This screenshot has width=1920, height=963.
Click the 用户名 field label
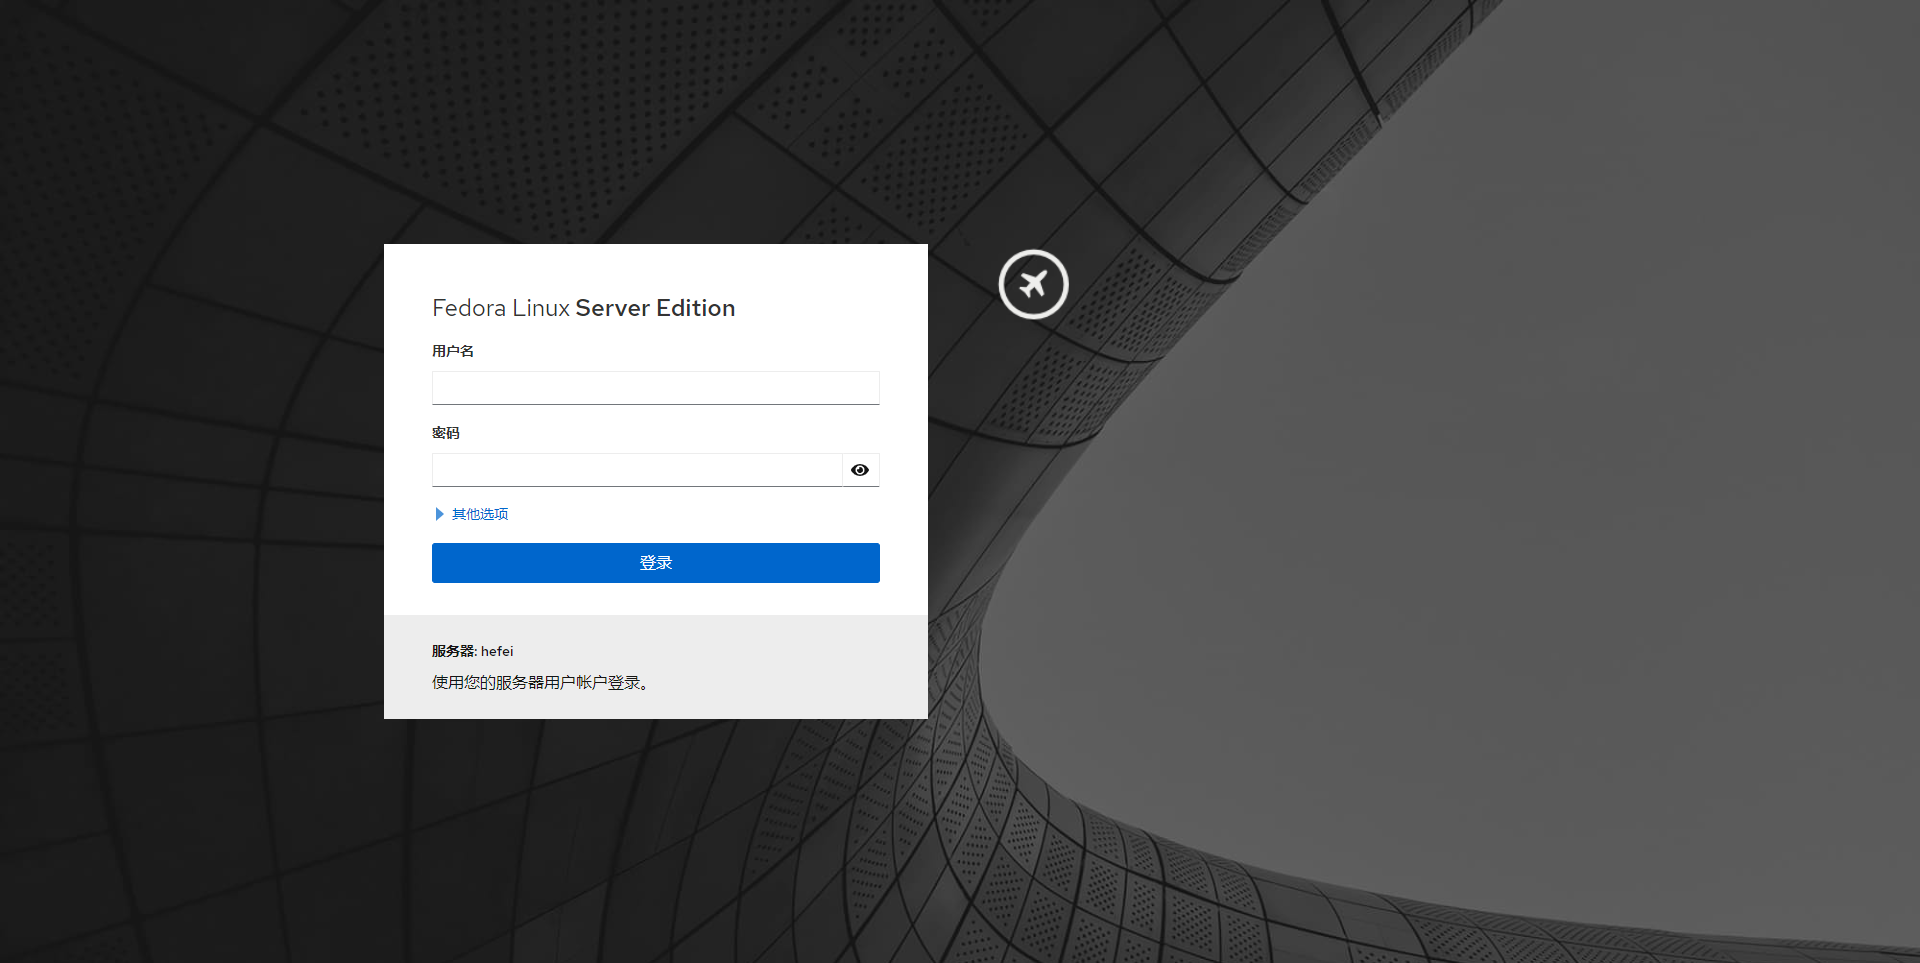(x=453, y=351)
